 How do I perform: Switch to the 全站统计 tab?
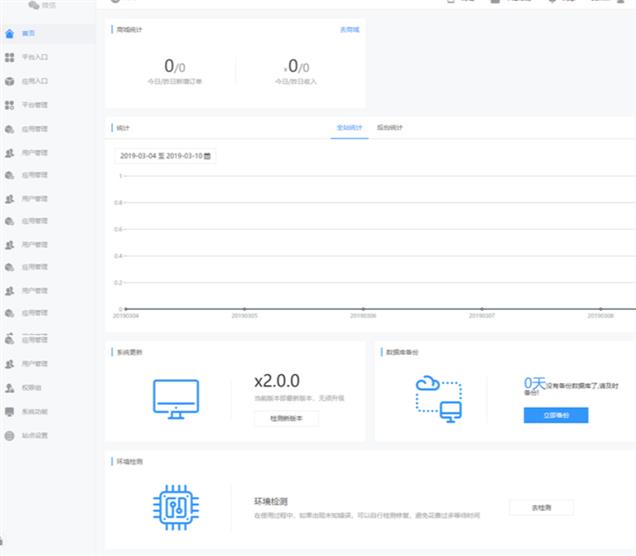[x=351, y=128]
